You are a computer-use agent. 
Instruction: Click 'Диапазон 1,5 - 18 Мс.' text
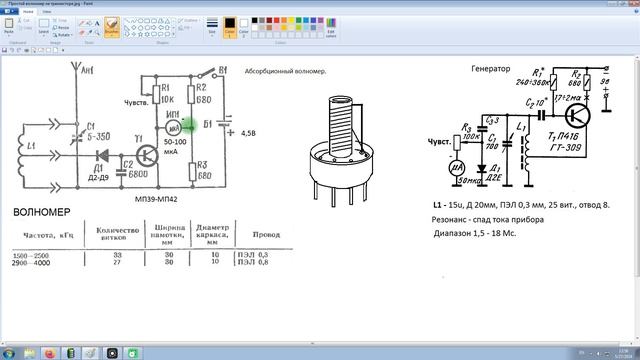pos(475,233)
